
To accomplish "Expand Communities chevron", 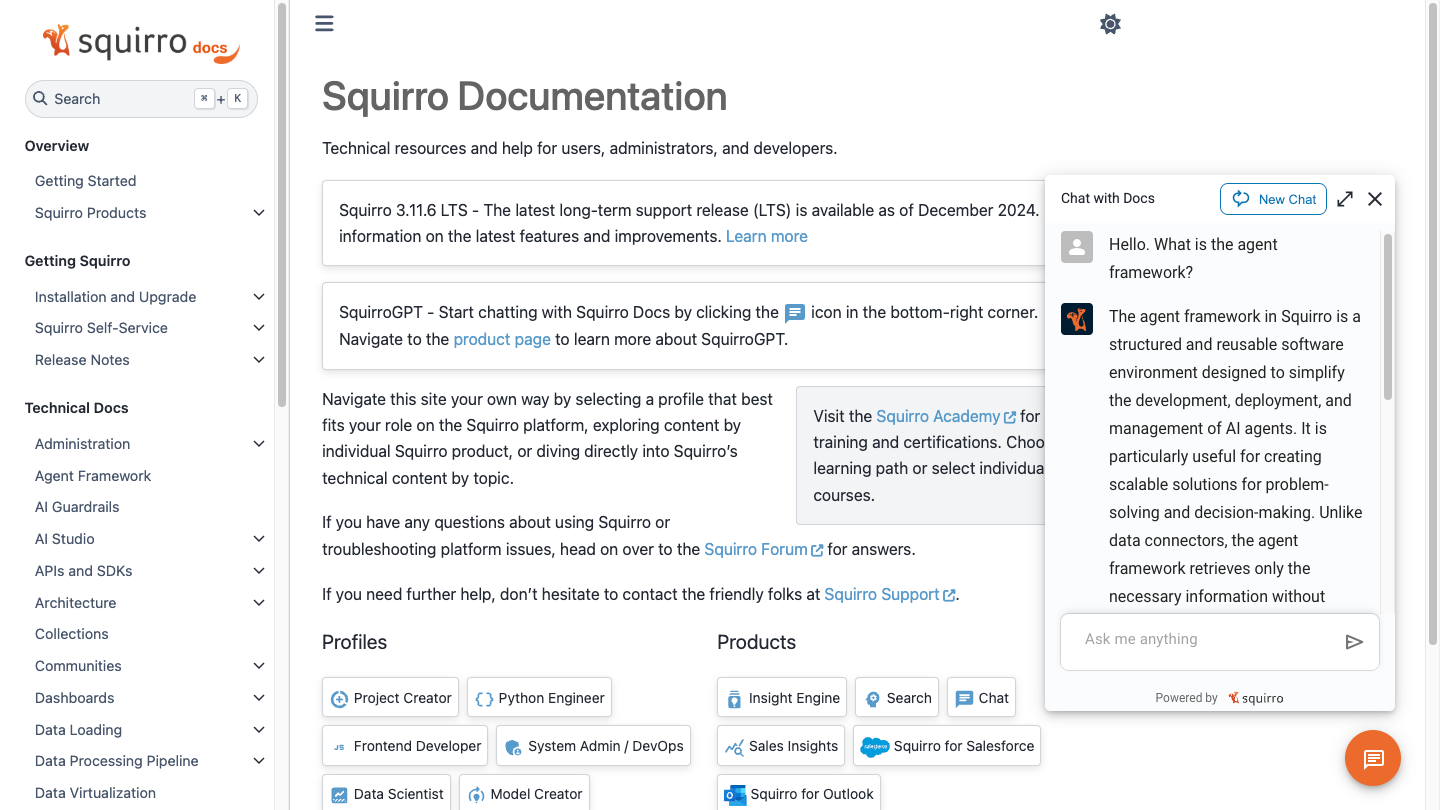I will (x=259, y=666).
